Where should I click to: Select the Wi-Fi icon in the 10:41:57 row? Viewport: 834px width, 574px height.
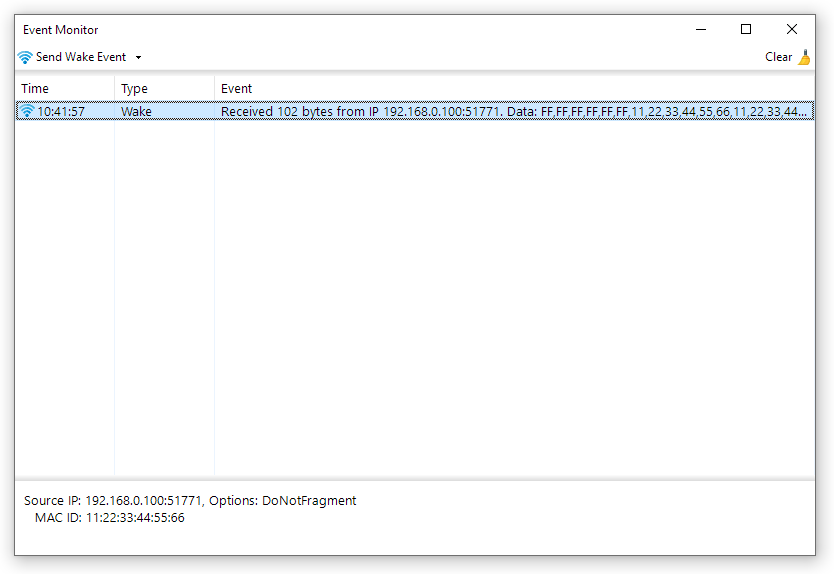pyautogui.click(x=27, y=112)
